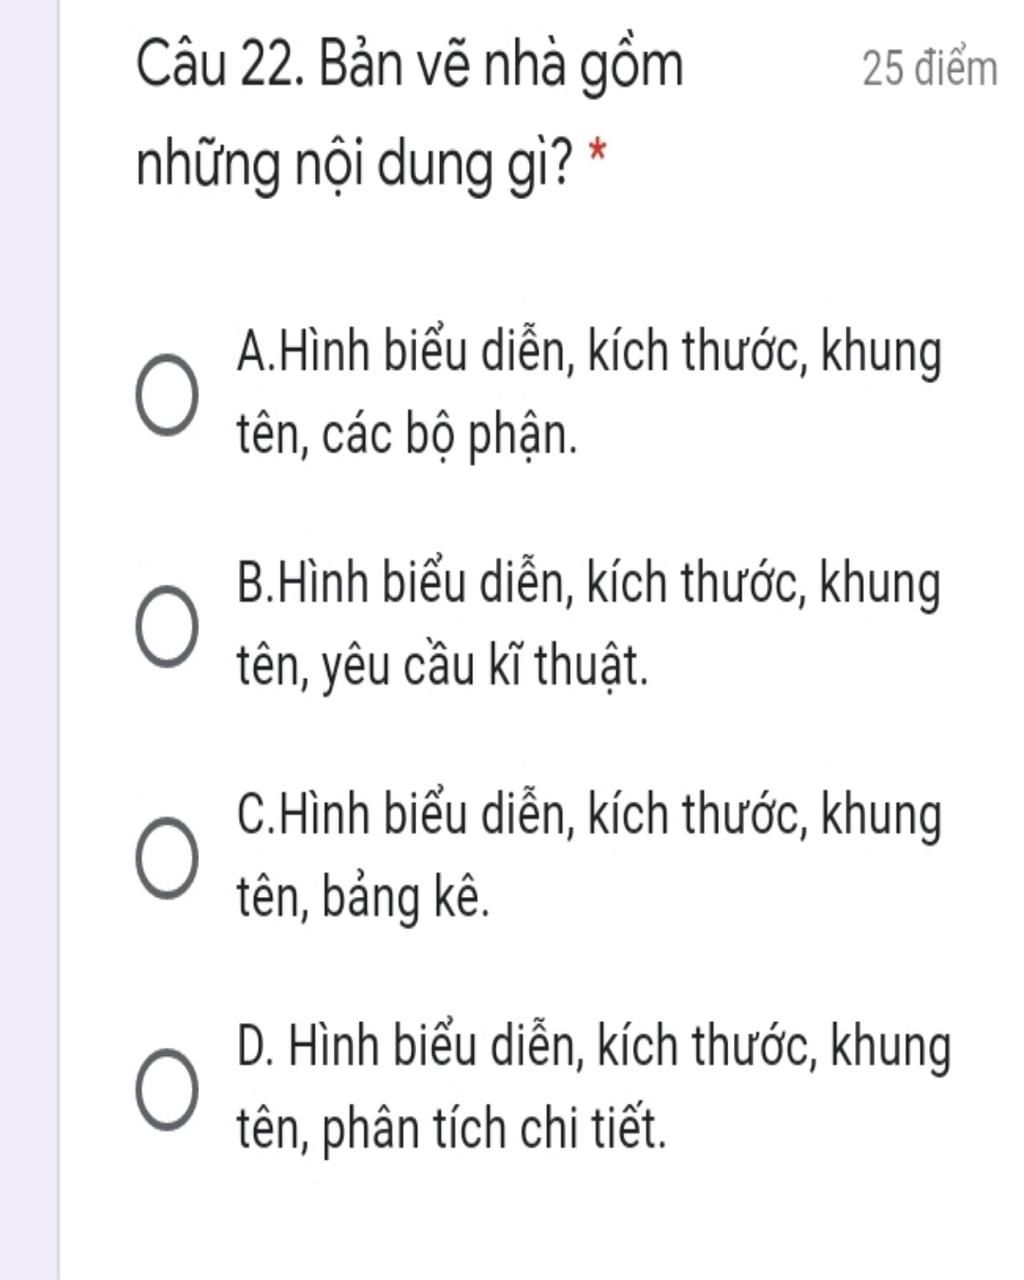This screenshot has width=1024, height=1280.
Task: Click the "25 điểm" points label
Action: pyautogui.click(x=929, y=70)
